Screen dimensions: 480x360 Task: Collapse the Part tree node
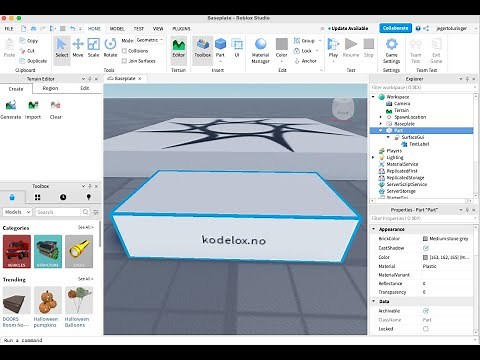[381, 130]
